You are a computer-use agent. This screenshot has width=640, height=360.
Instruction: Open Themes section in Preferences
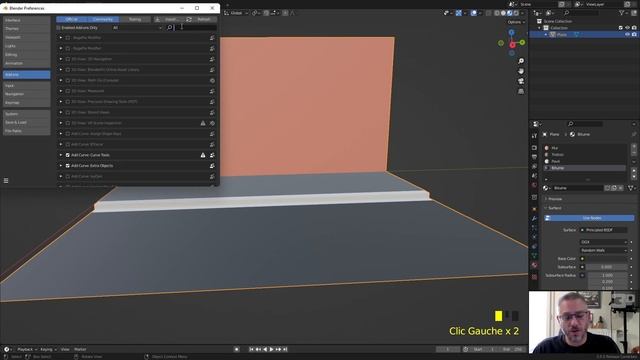[x=27, y=29]
